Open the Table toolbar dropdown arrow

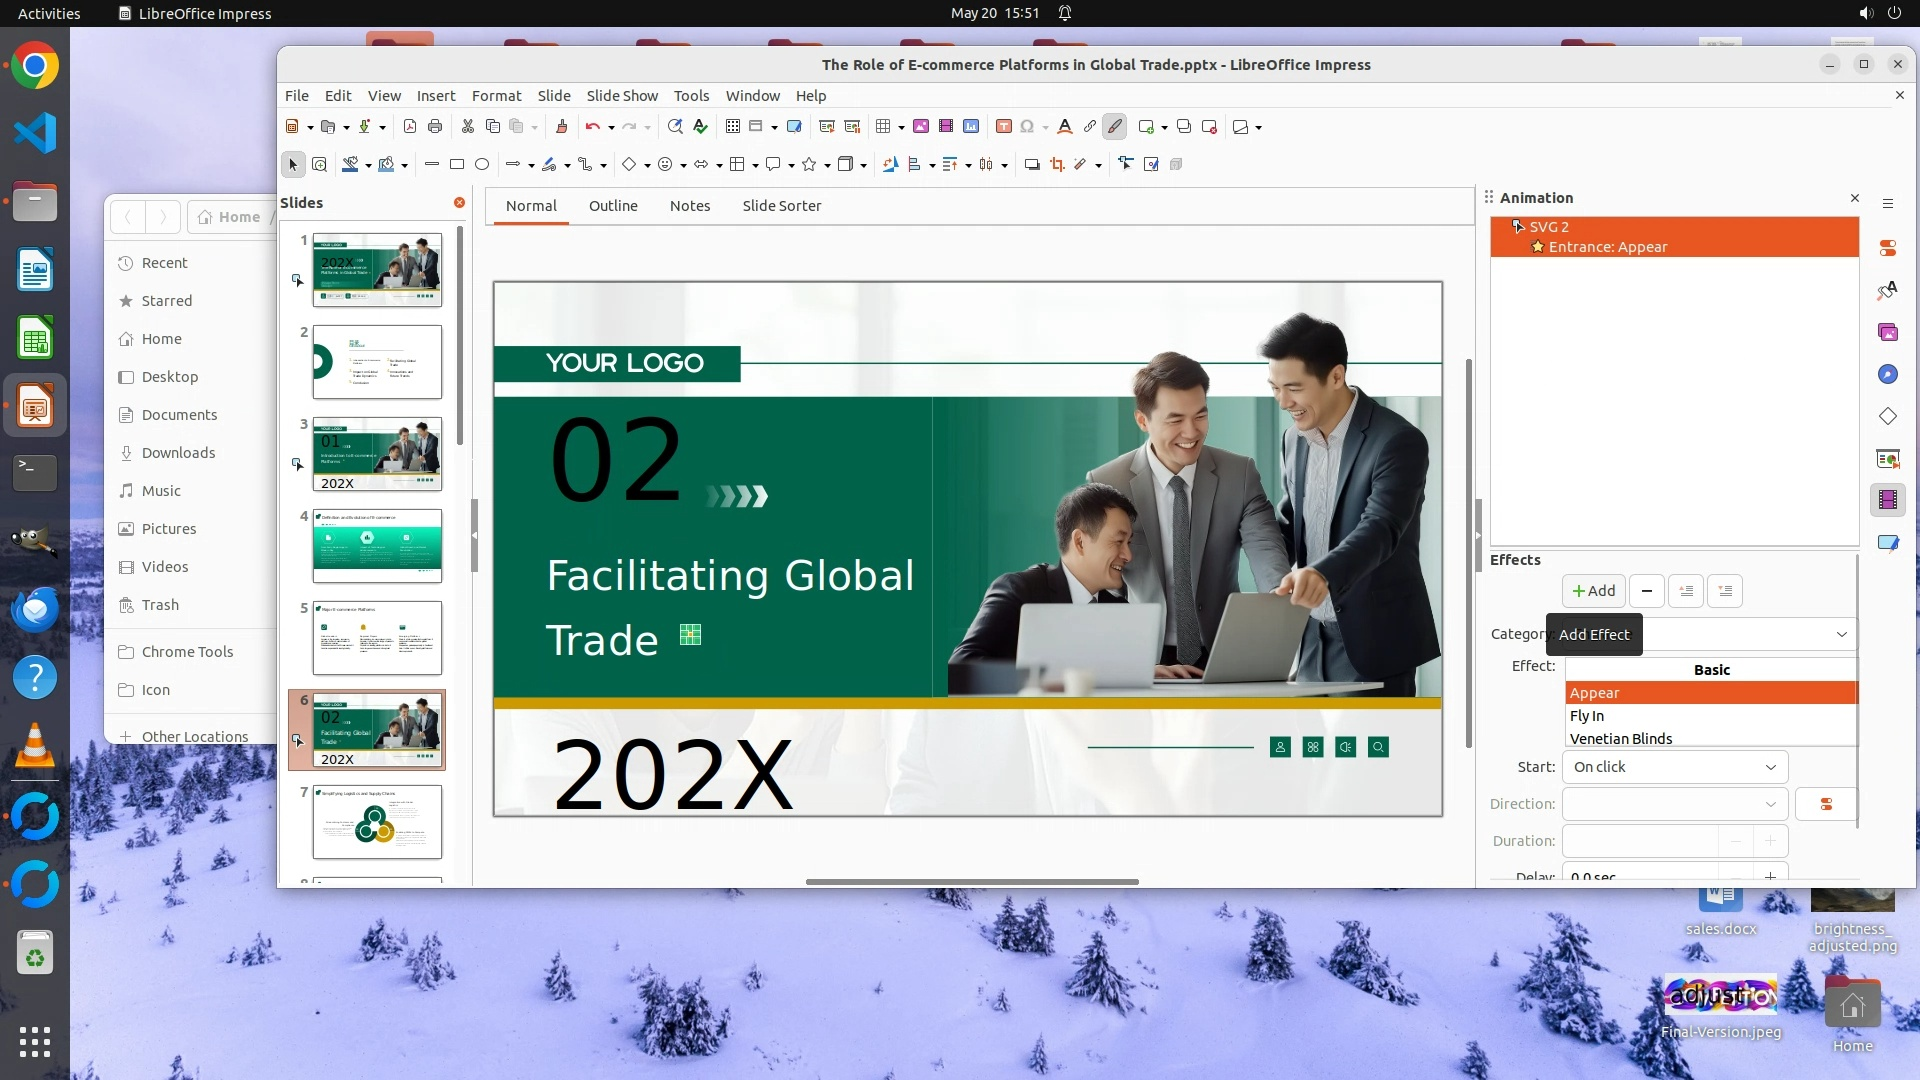point(901,128)
